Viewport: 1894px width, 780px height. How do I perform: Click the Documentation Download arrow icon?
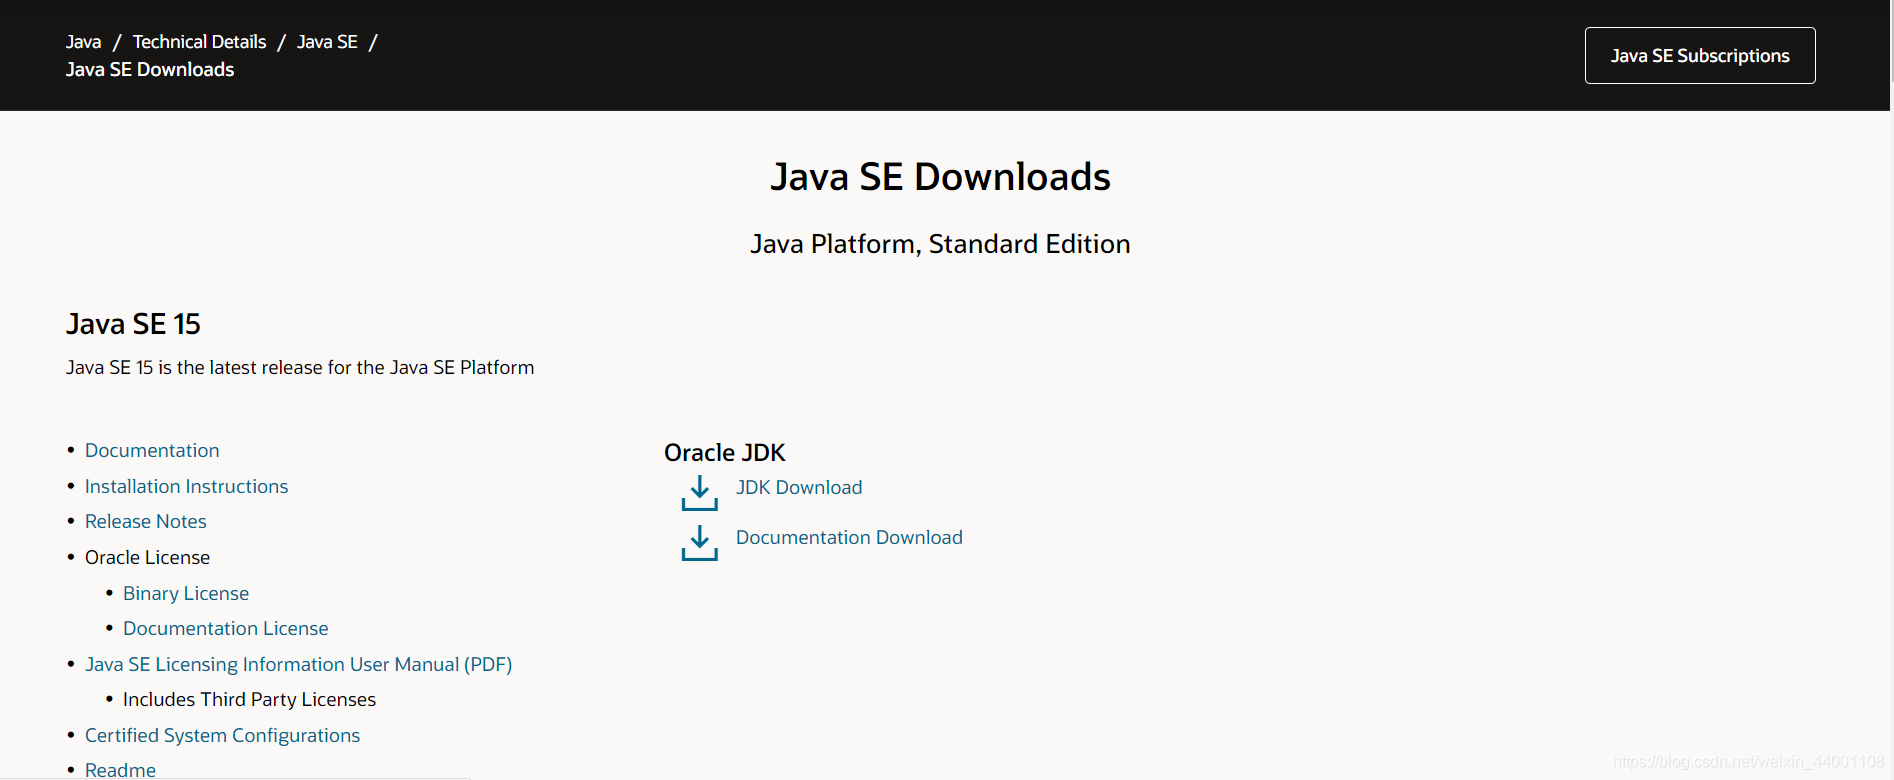pos(700,542)
